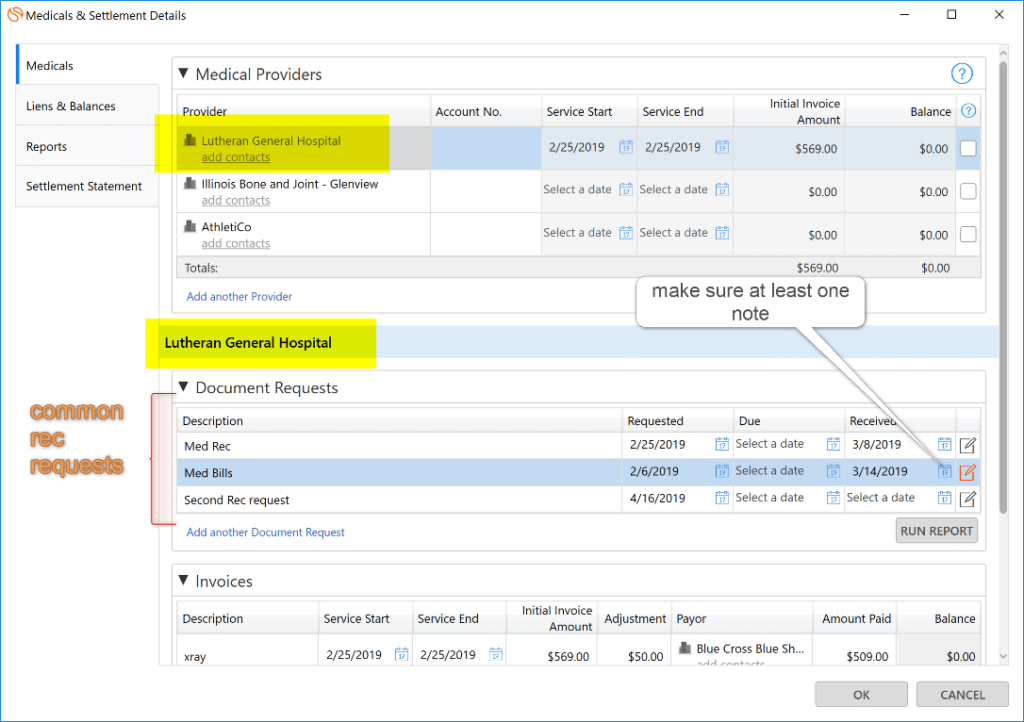
Task: Click the Med Rec description cell
Action: tap(399, 446)
